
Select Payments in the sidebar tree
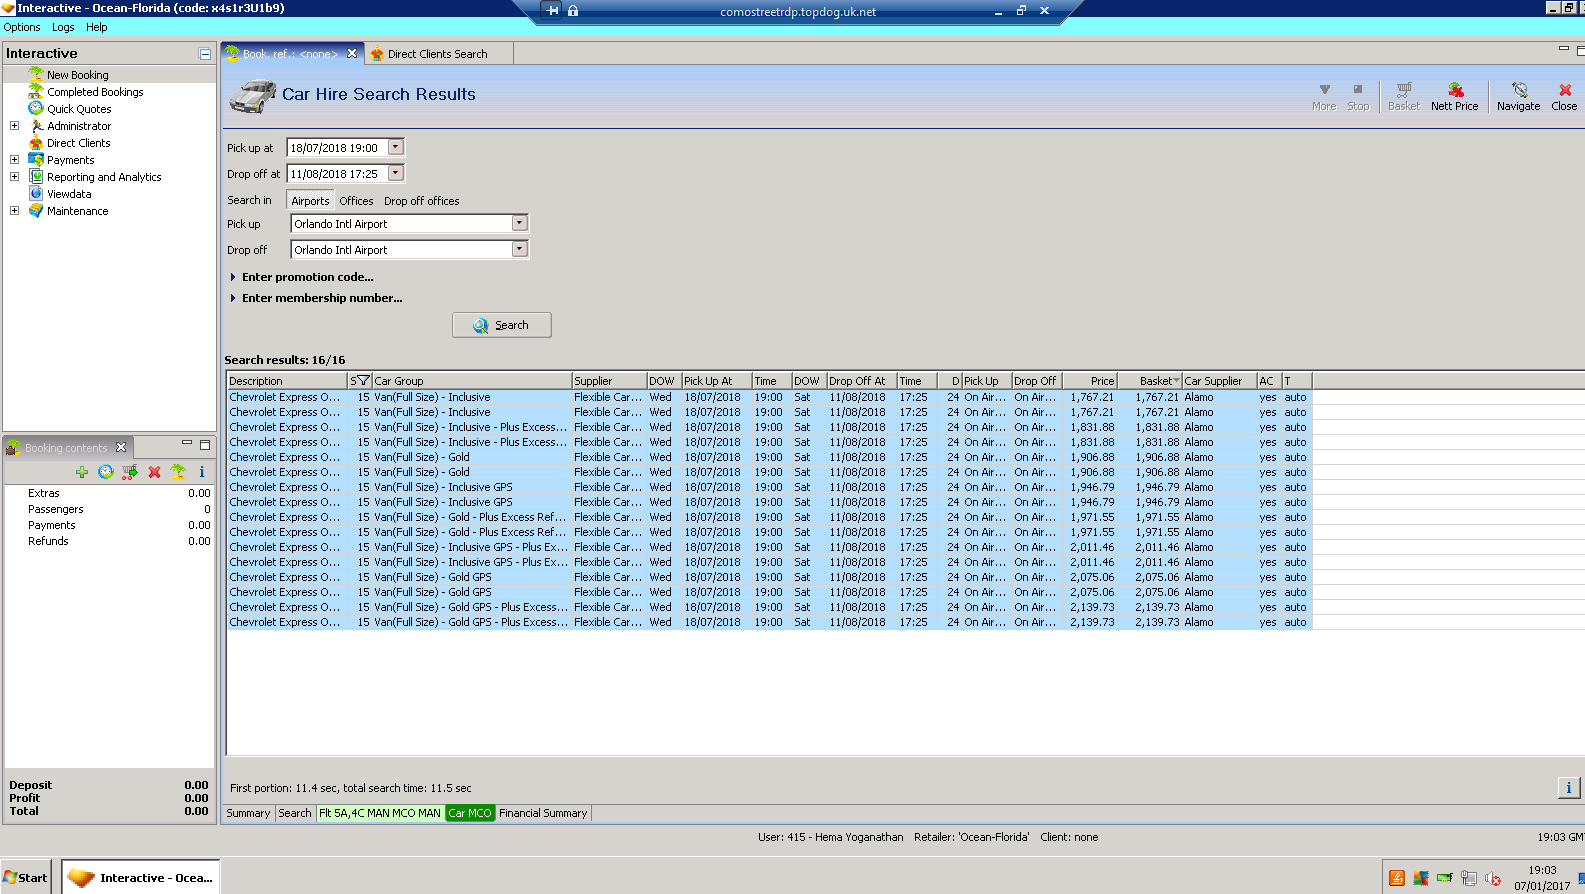(x=71, y=160)
